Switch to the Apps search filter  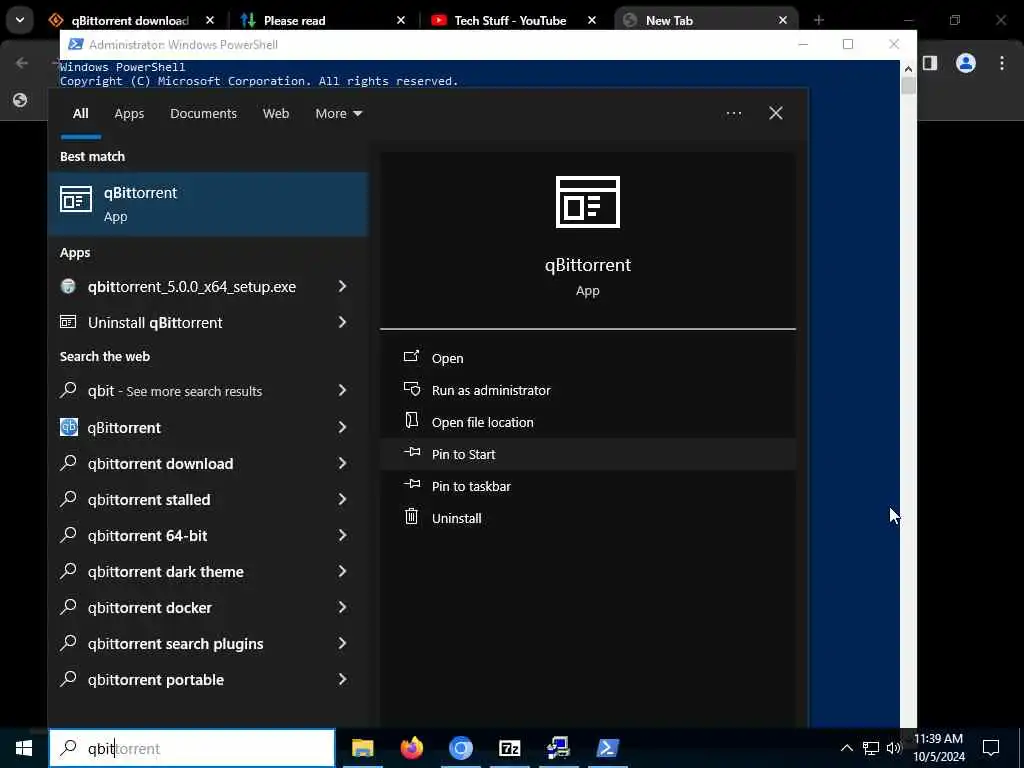(x=129, y=114)
